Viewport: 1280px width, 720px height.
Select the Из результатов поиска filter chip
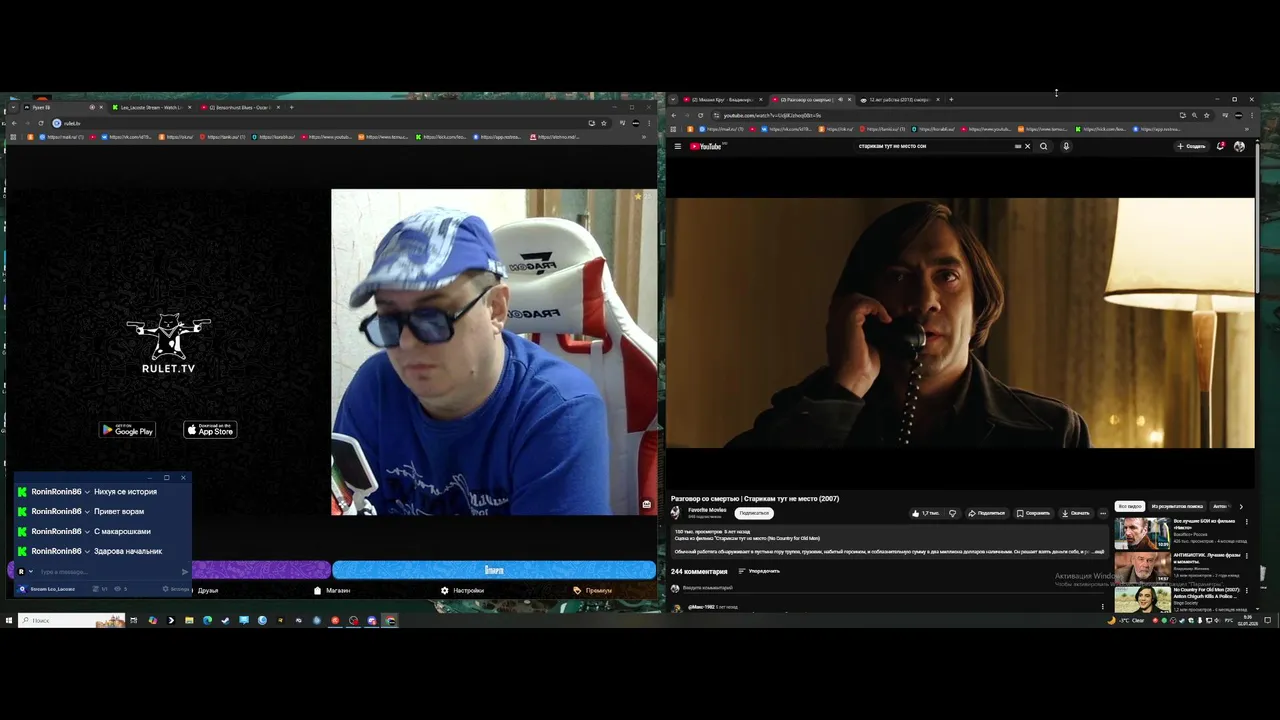pyautogui.click(x=1177, y=506)
